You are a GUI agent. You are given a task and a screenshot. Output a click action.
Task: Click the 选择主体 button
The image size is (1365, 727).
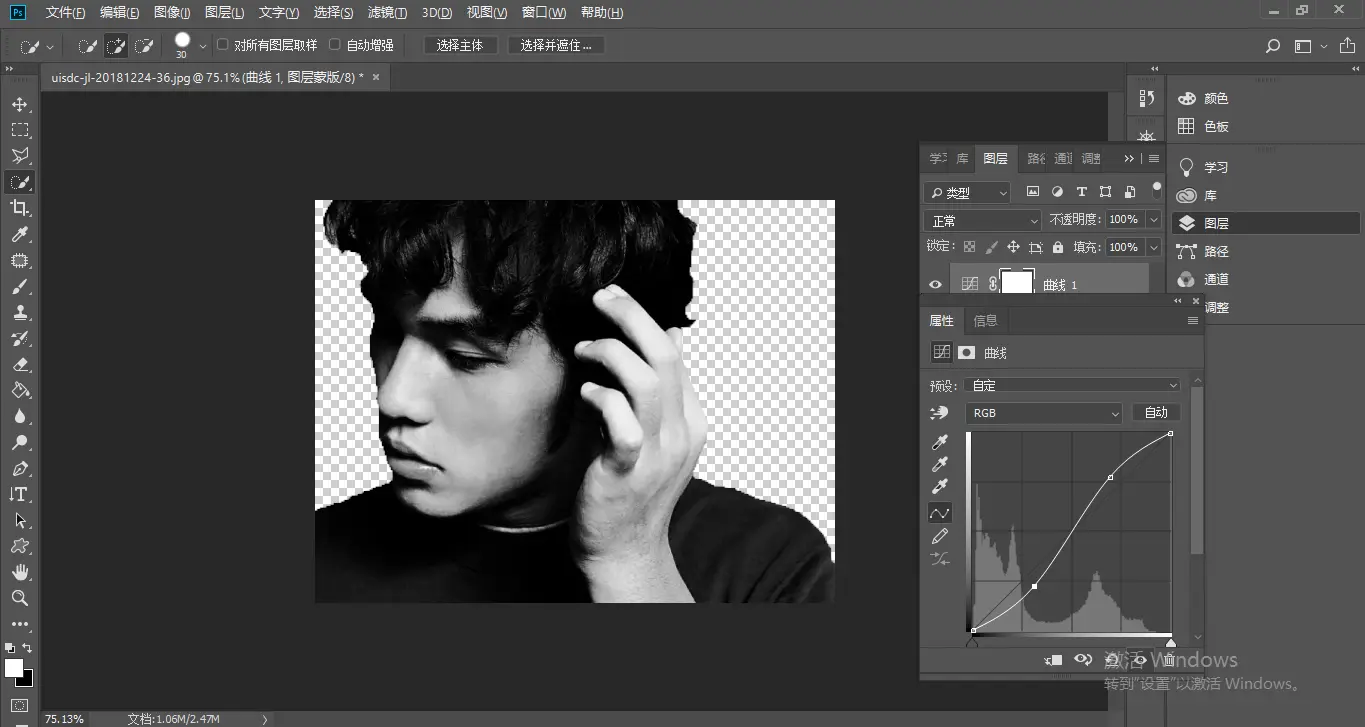pos(460,46)
